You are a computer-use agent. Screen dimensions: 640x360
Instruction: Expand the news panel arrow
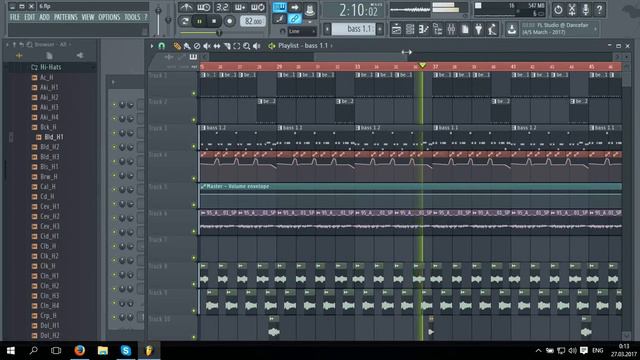click(596, 29)
